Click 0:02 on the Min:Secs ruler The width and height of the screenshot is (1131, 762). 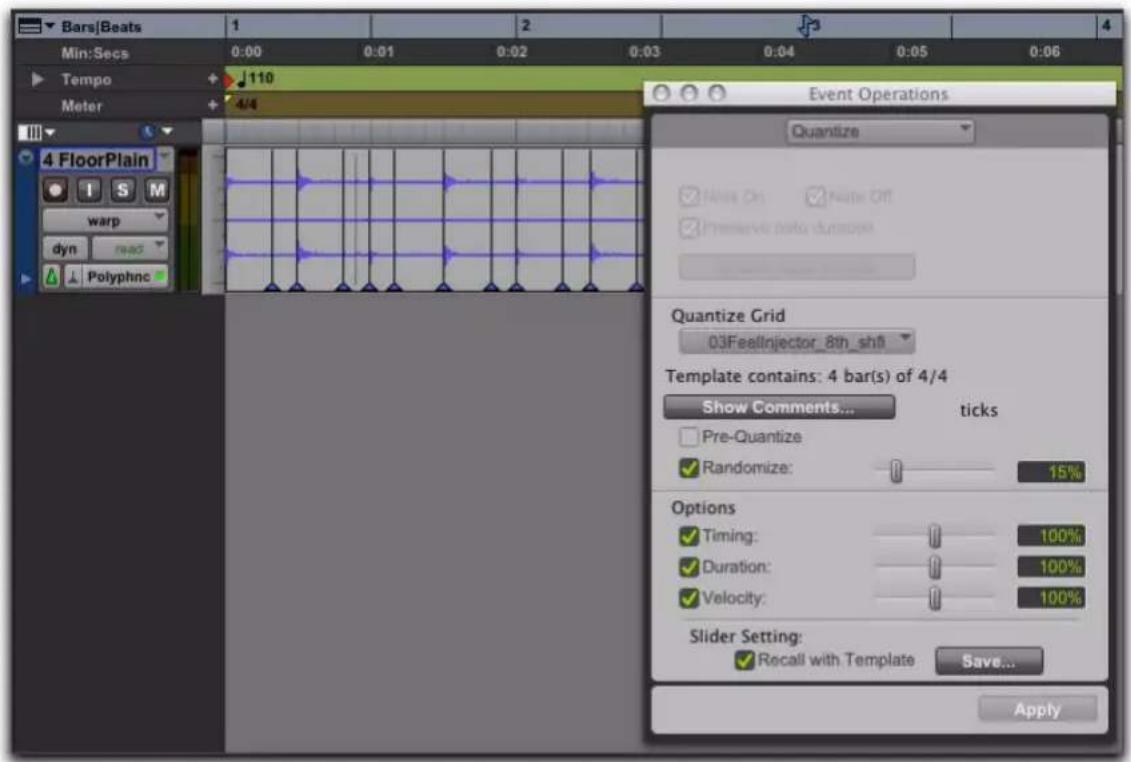coord(511,52)
